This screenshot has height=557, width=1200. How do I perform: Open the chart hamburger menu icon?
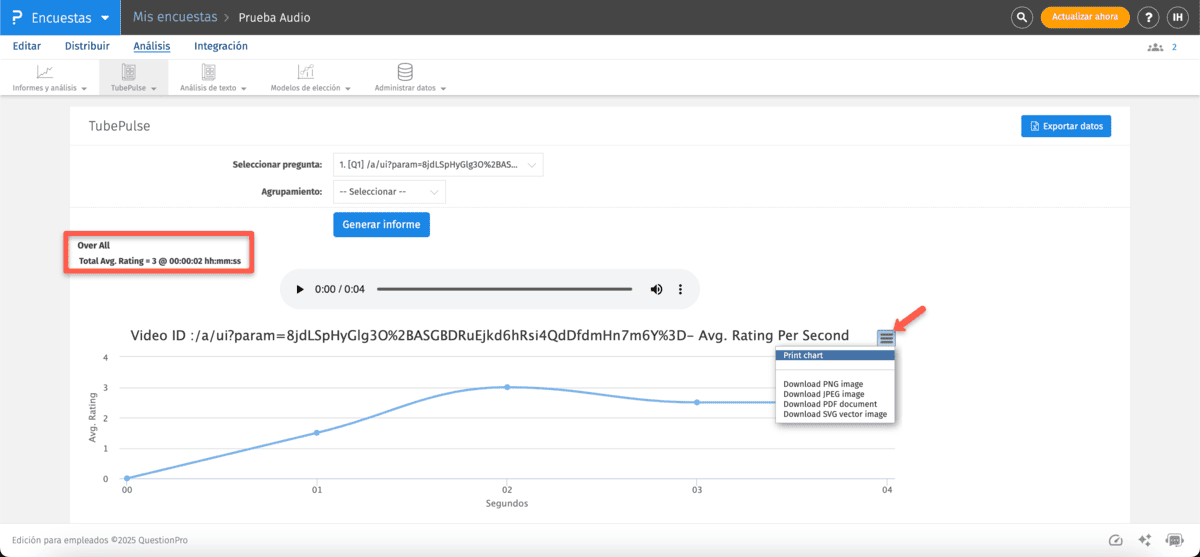[x=886, y=338]
